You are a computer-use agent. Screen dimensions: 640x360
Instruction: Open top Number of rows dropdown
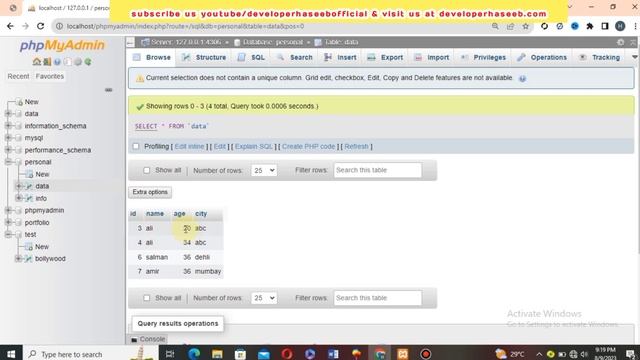264,170
